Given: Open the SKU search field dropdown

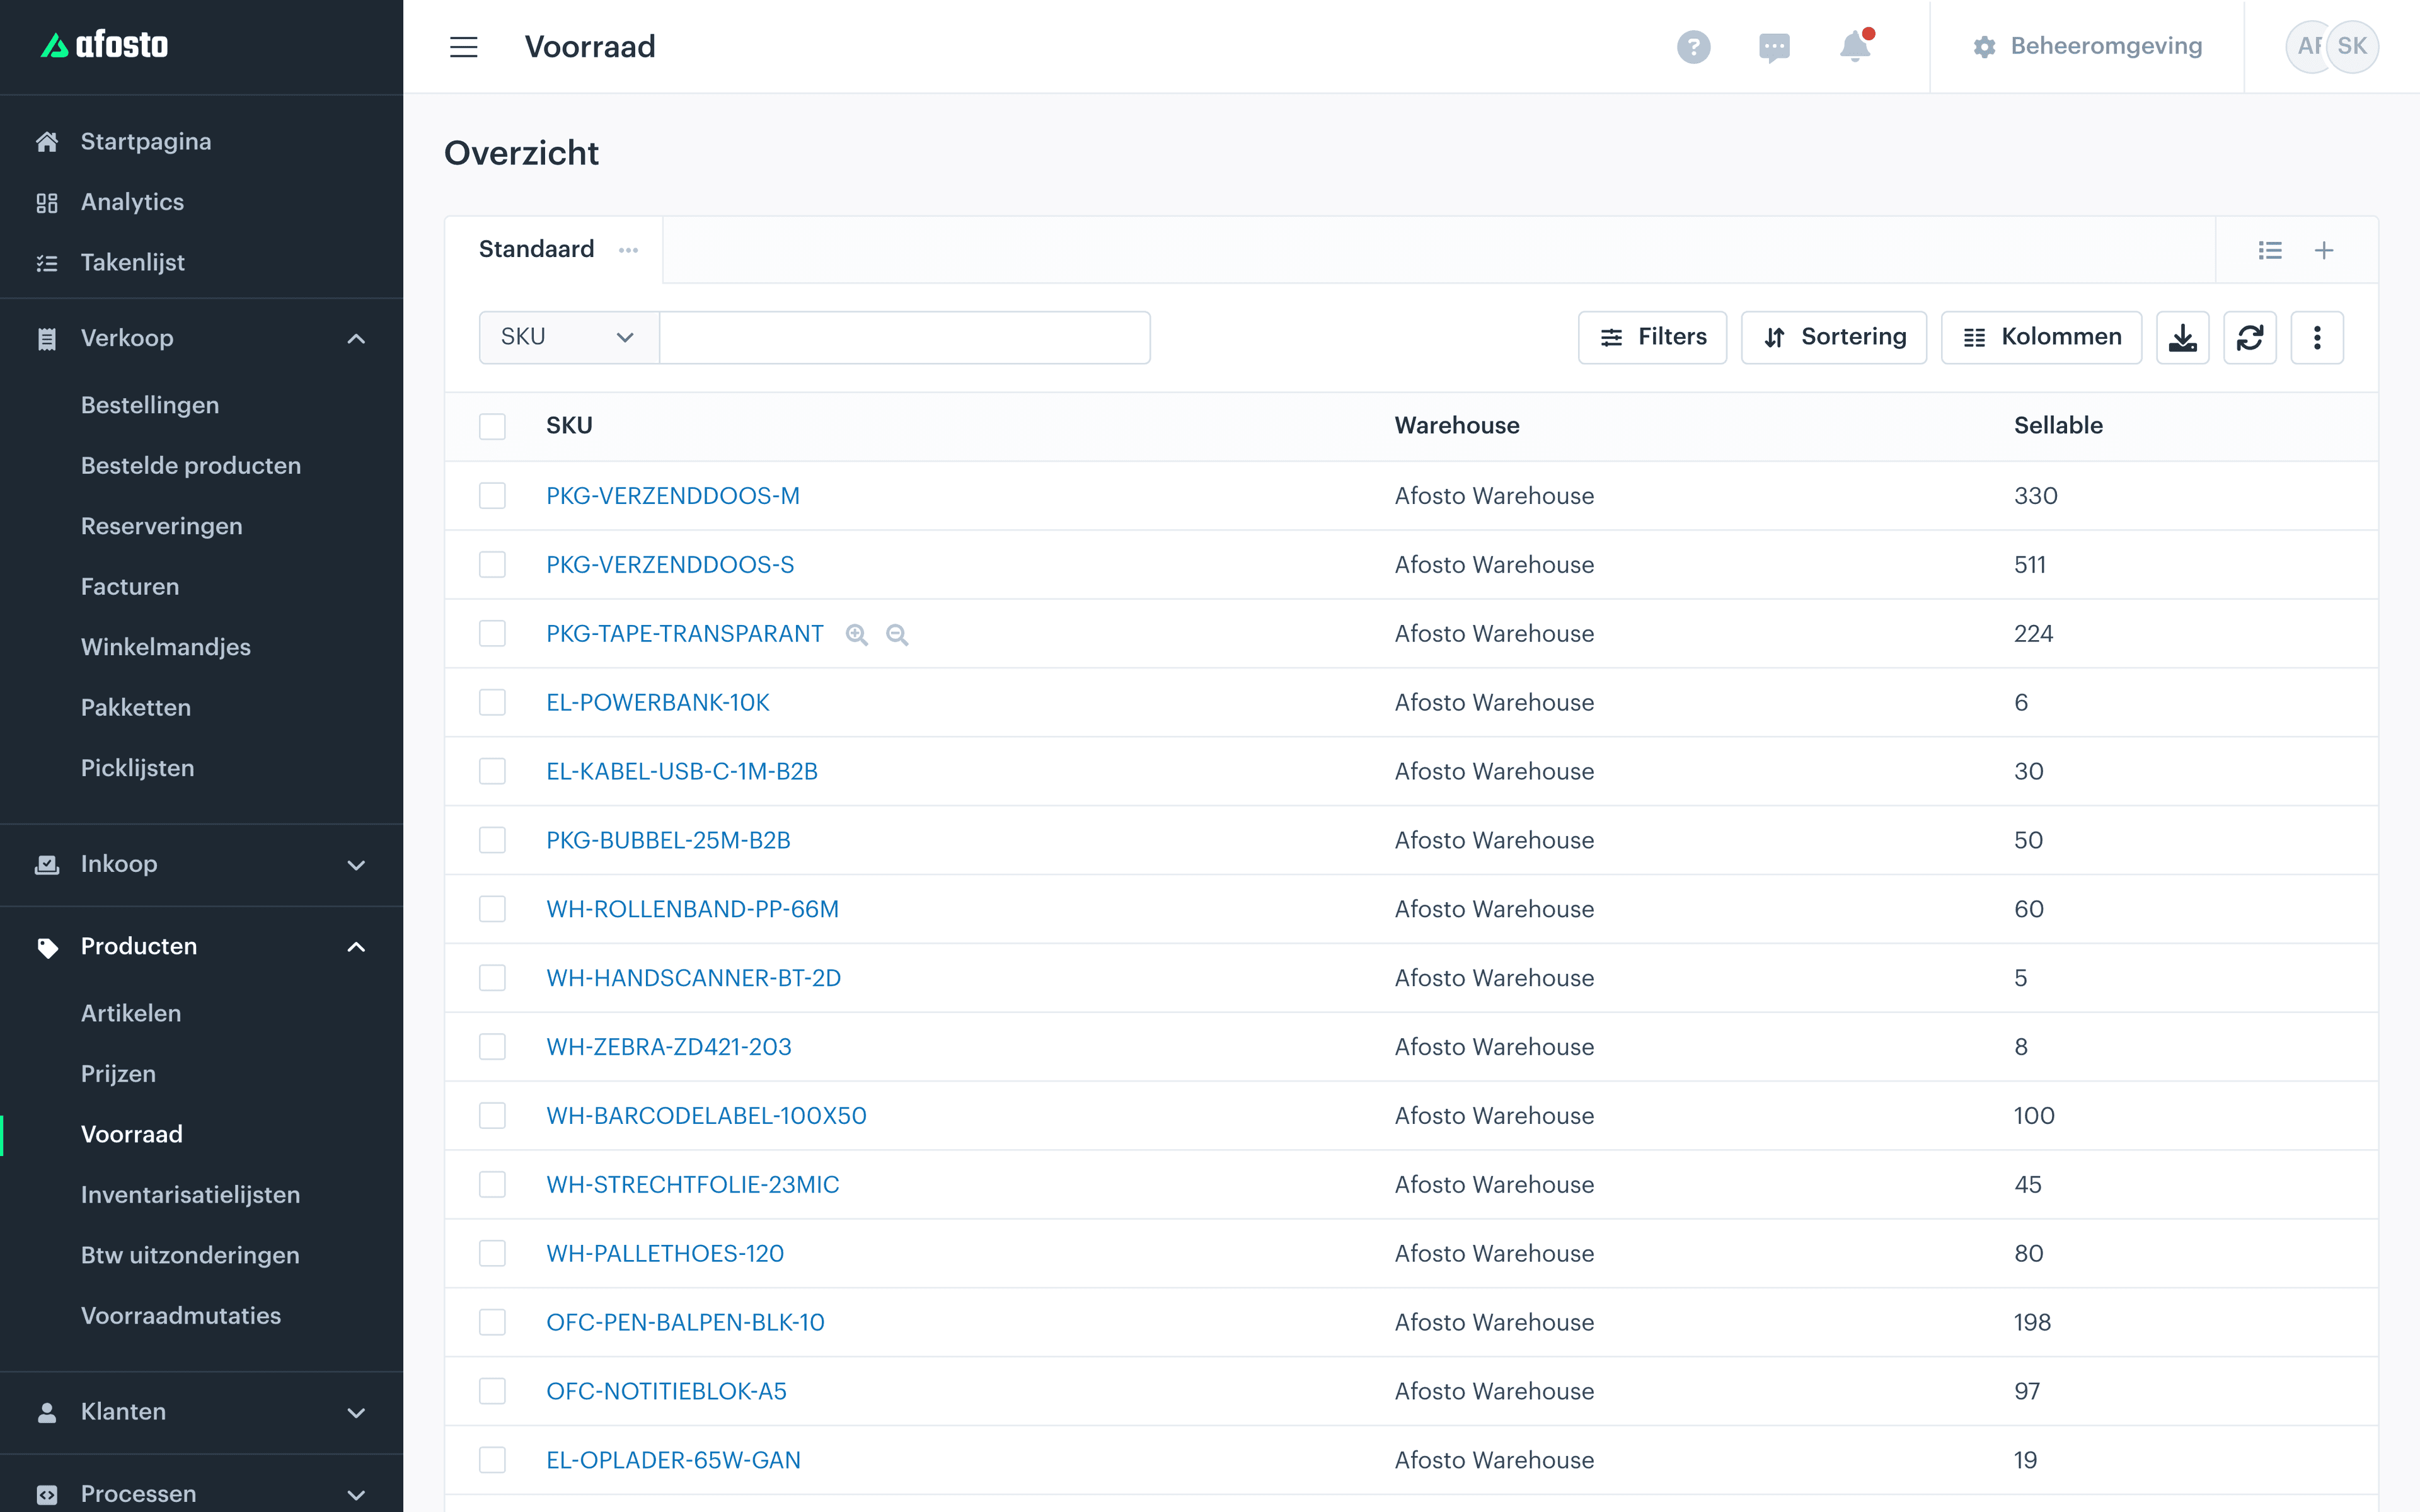Looking at the screenshot, I should [568, 338].
